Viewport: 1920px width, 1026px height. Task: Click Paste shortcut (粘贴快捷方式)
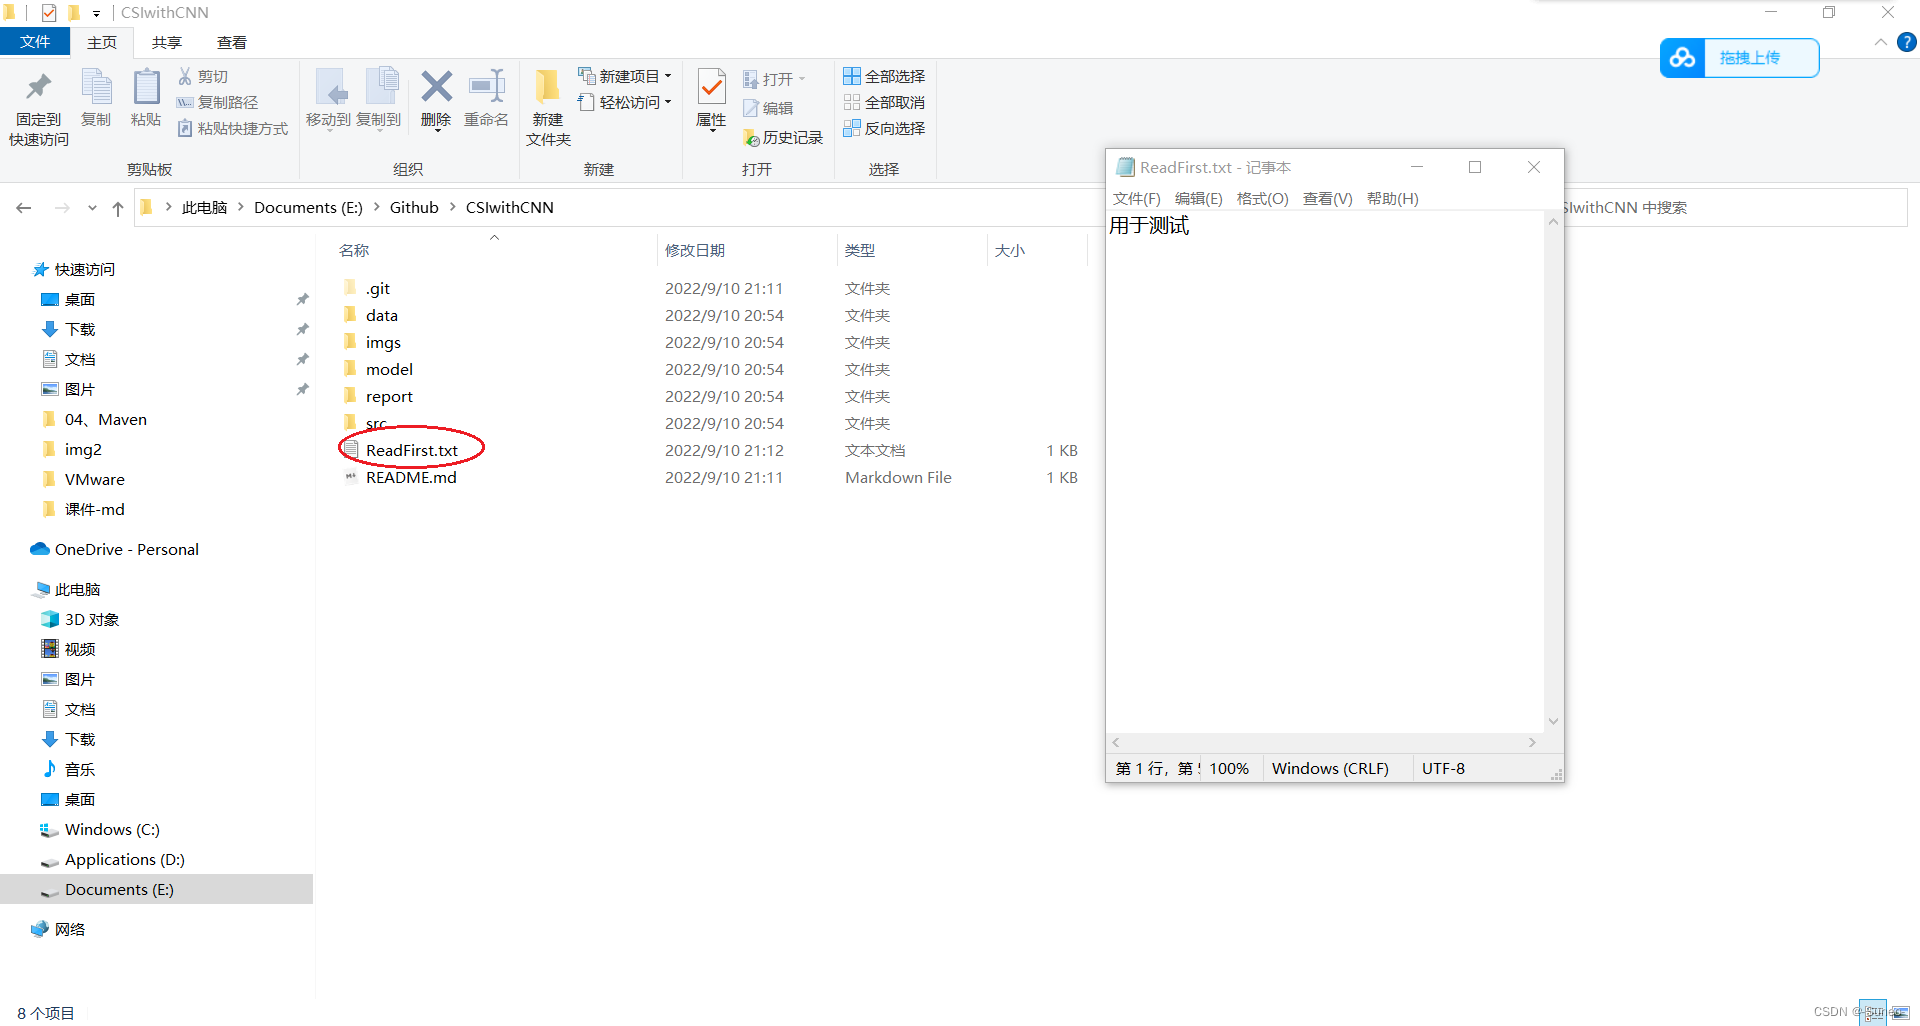(x=232, y=128)
